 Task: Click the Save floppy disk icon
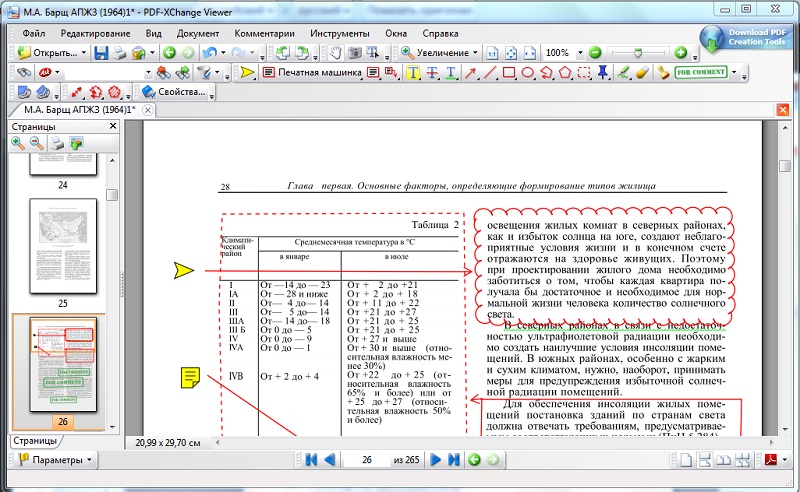pos(100,52)
